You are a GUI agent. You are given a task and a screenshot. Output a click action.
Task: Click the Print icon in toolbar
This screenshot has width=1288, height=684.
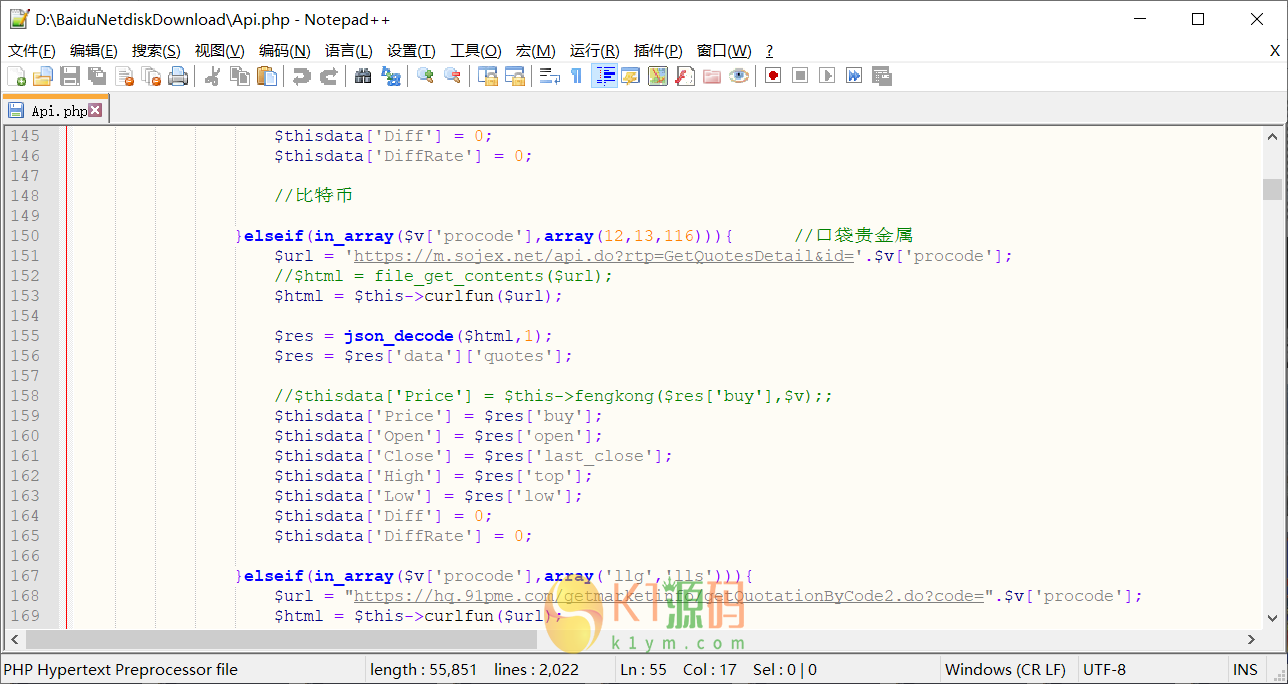[178, 76]
